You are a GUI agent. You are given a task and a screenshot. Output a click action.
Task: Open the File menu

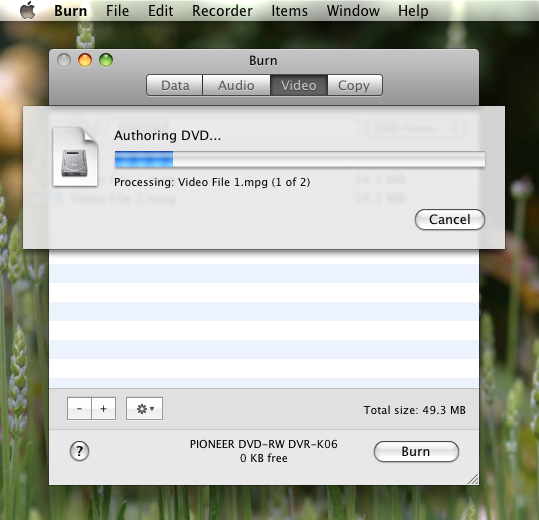117,11
